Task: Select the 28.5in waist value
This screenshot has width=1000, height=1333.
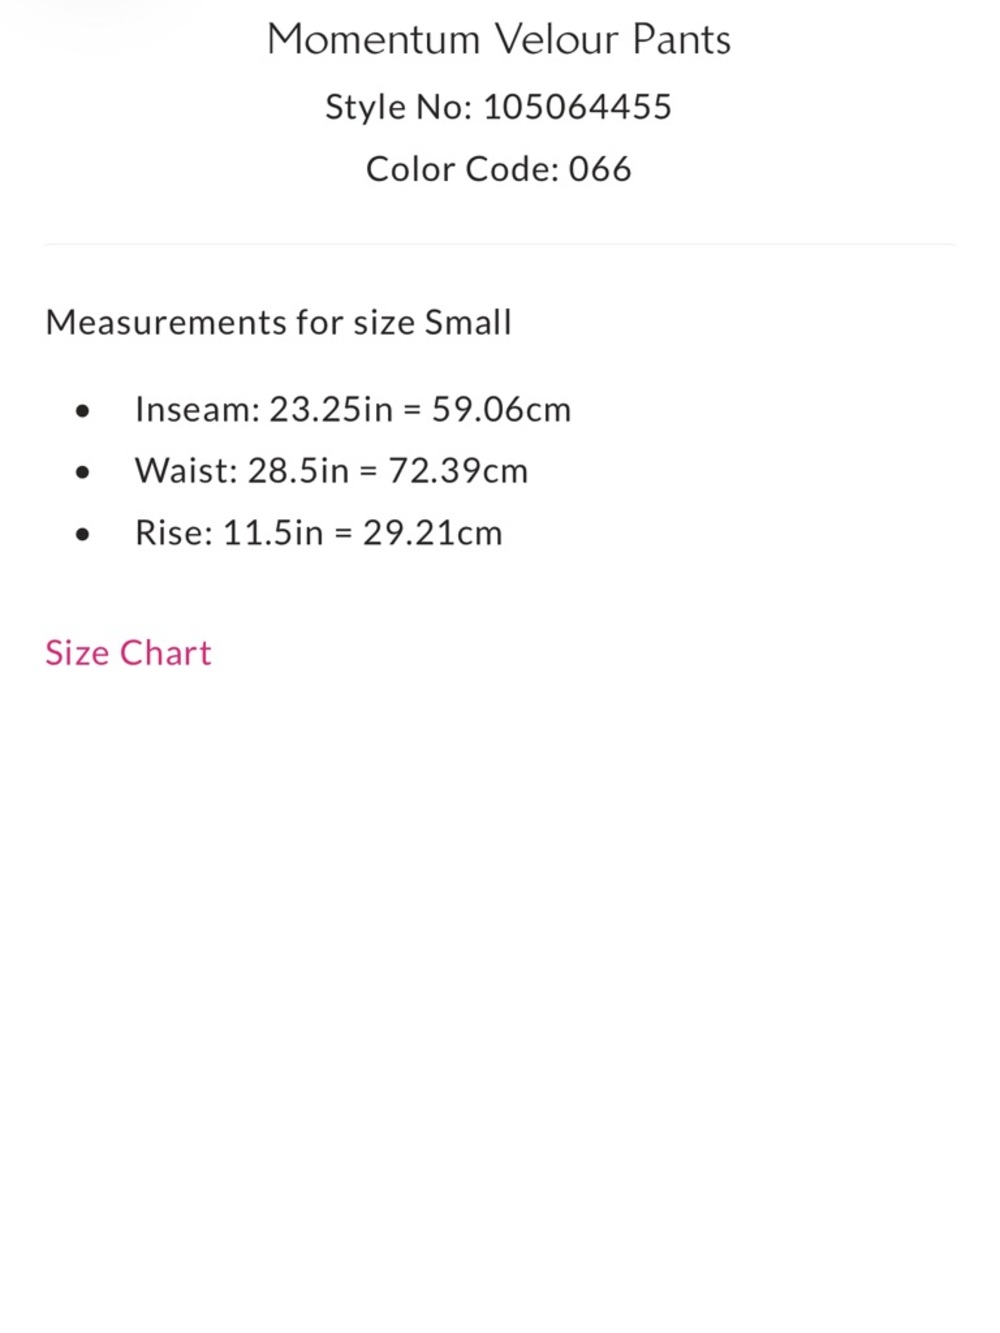Action: point(298,471)
